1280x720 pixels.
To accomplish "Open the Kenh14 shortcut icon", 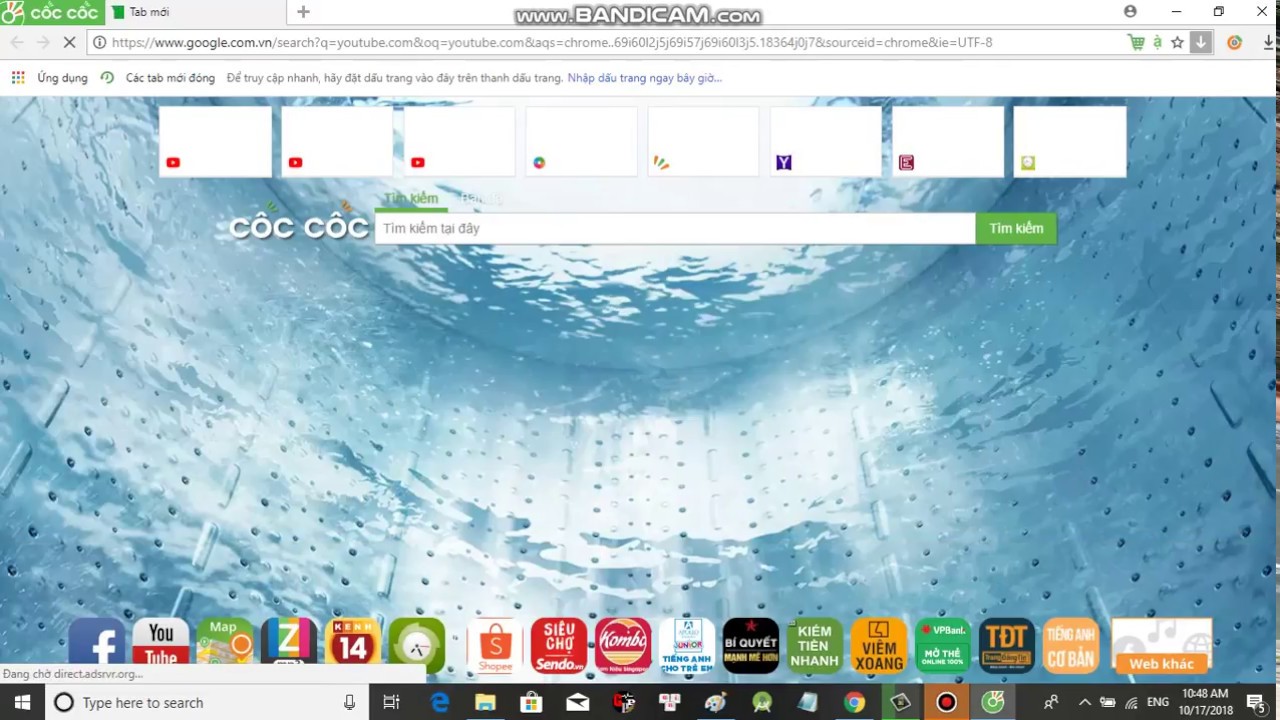I will [x=353, y=645].
